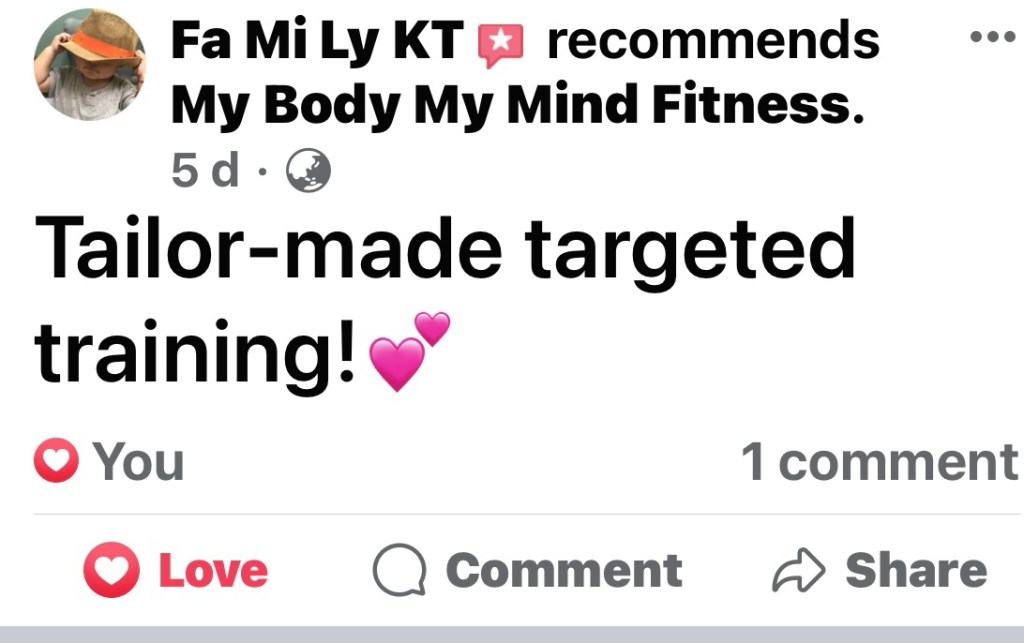Viewport: 1024px width, 643px height.
Task: Click the red Love label text
Action: click(x=214, y=571)
